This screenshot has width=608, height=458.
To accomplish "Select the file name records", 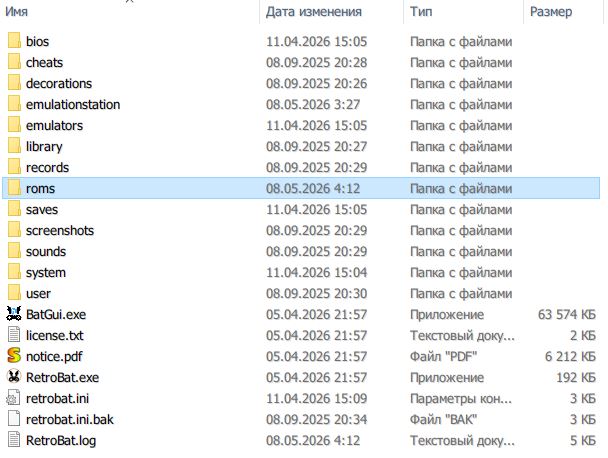I will coord(47,168).
